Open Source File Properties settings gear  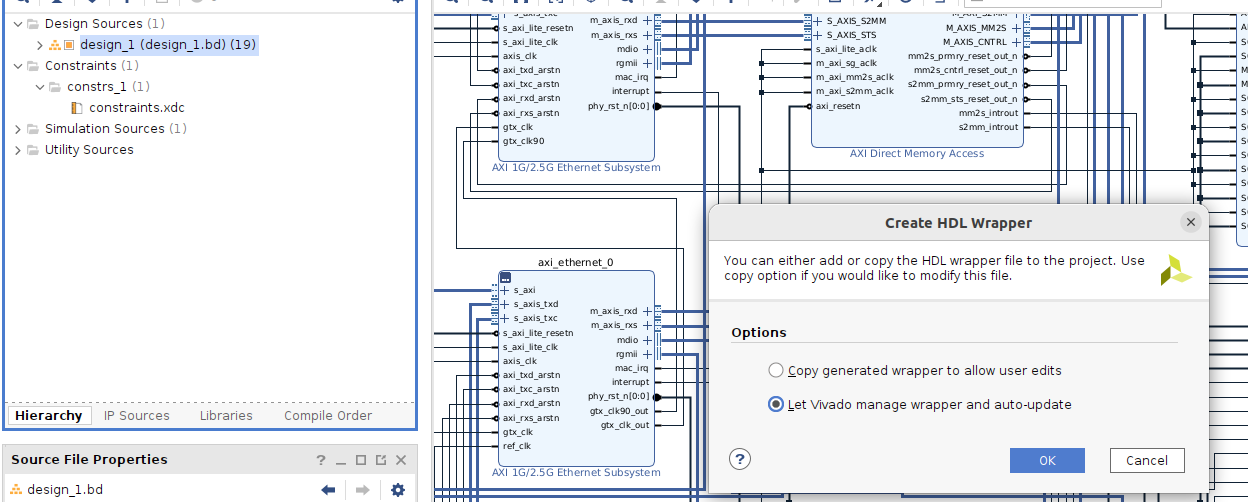click(x=398, y=490)
